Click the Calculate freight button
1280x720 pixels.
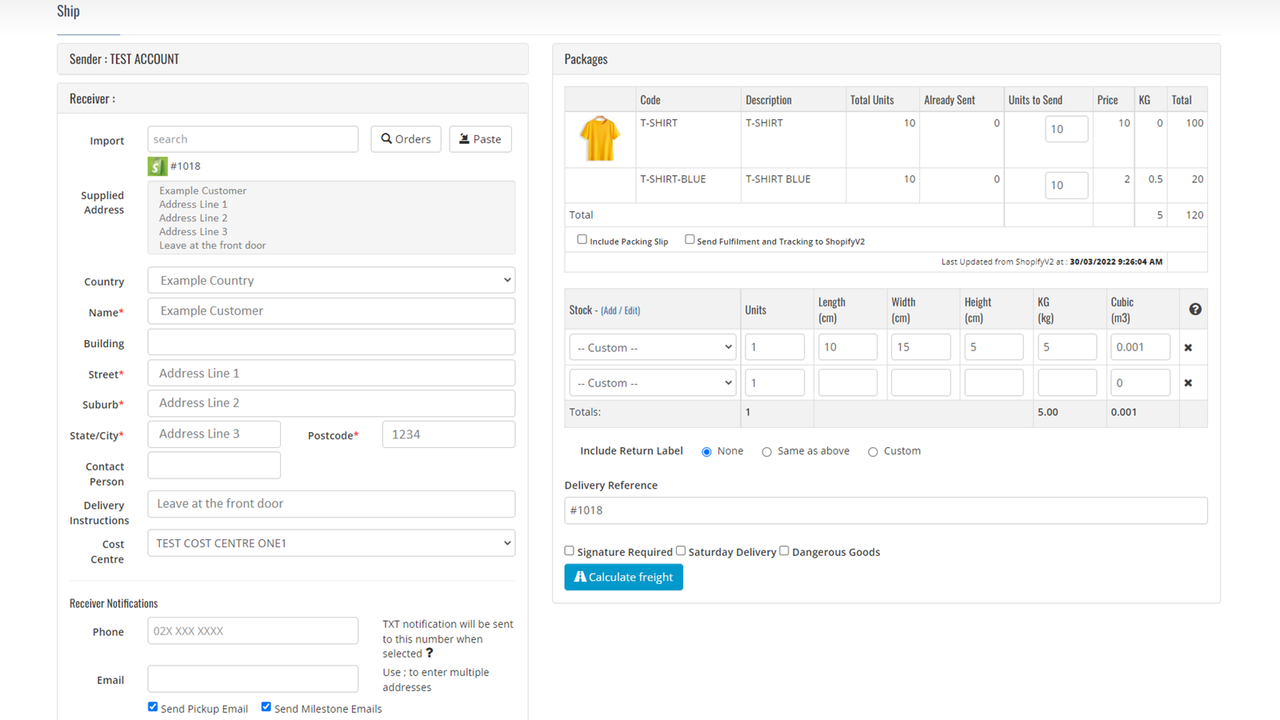[623, 577]
